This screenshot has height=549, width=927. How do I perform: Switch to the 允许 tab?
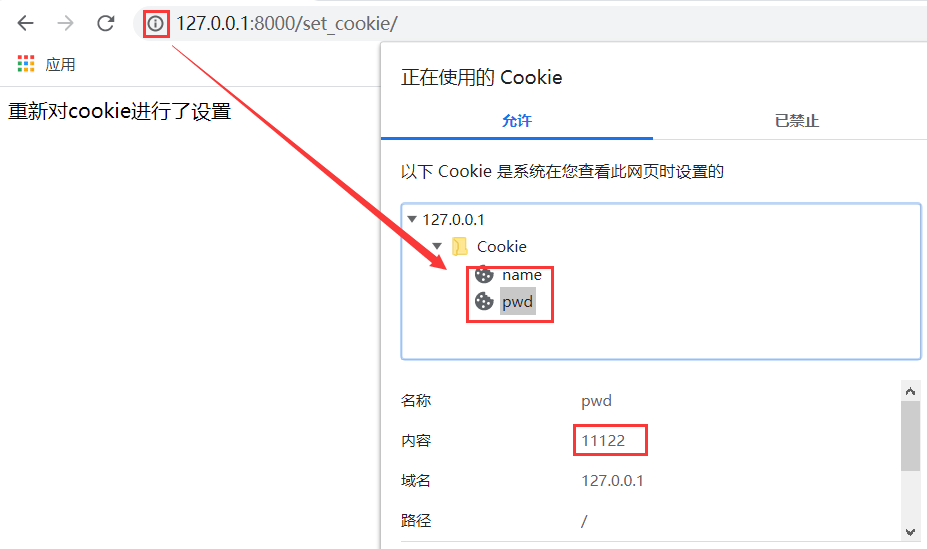coord(517,121)
